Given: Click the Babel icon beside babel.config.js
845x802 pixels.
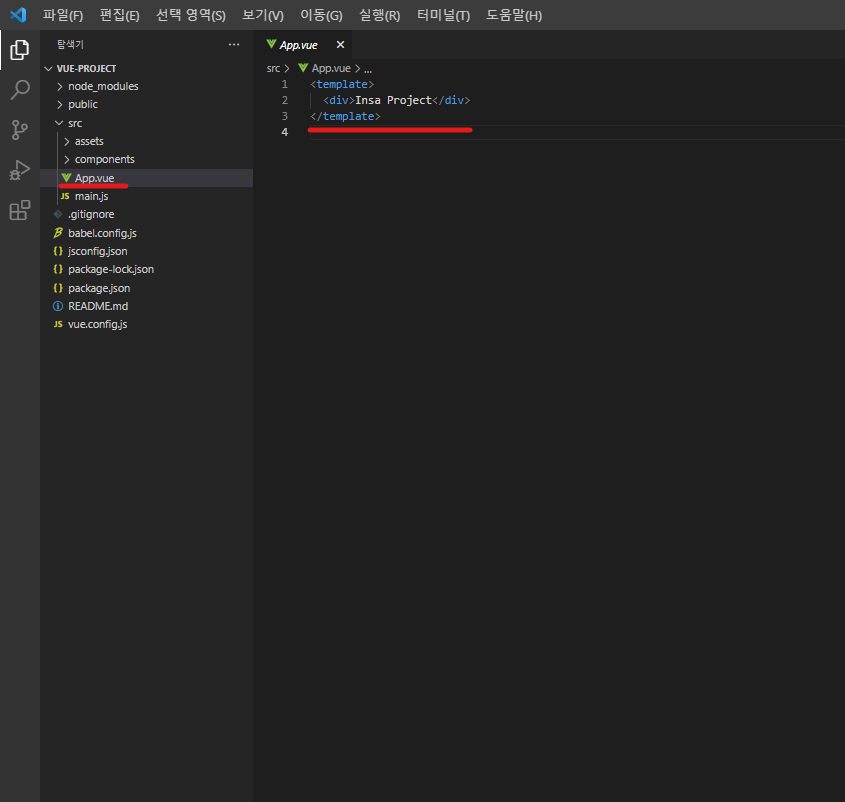Looking at the screenshot, I should pos(58,233).
